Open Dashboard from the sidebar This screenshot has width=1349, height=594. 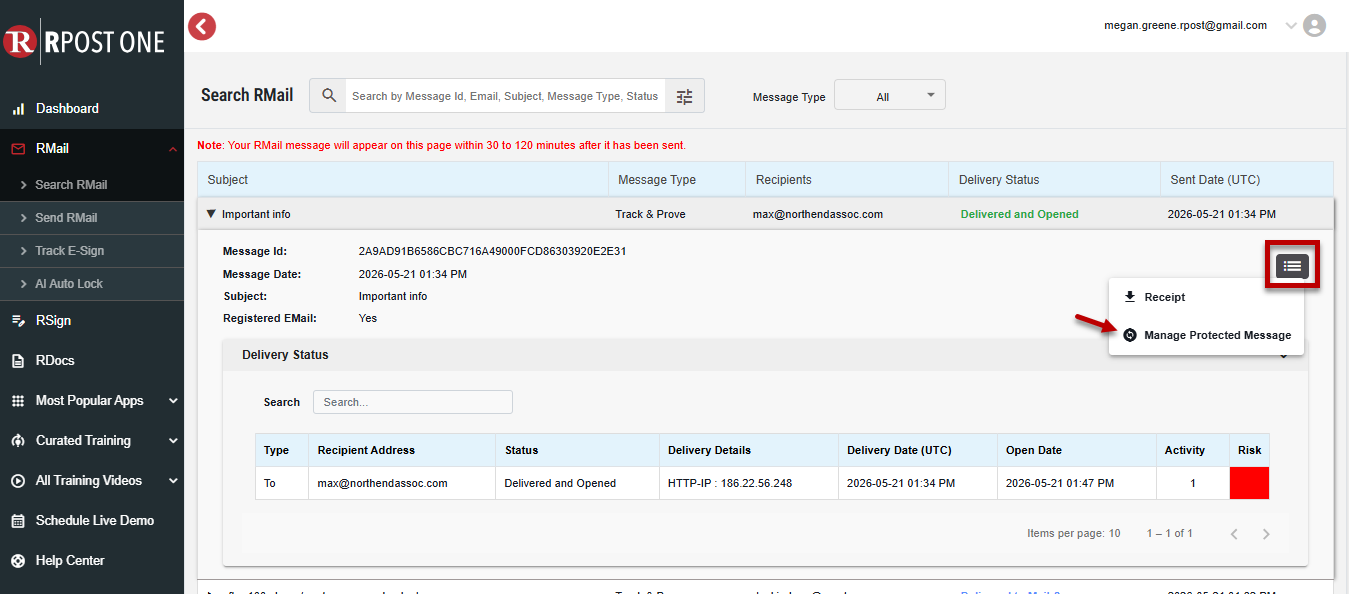(67, 108)
